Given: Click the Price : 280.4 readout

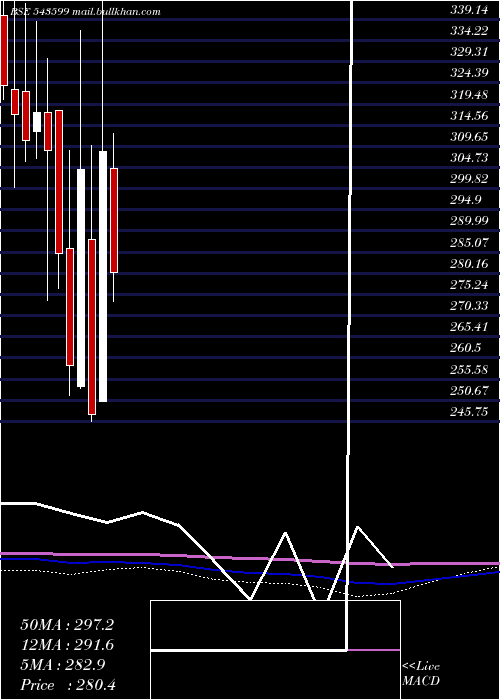Looking at the screenshot, I should (68, 685).
